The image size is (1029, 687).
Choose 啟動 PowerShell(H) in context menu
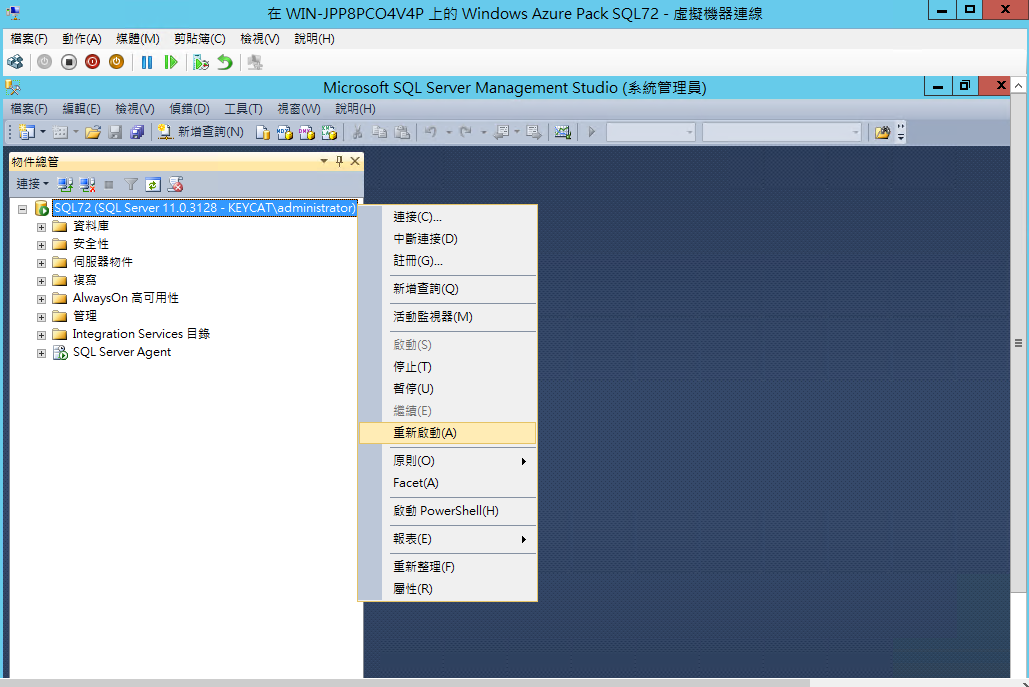(x=448, y=511)
